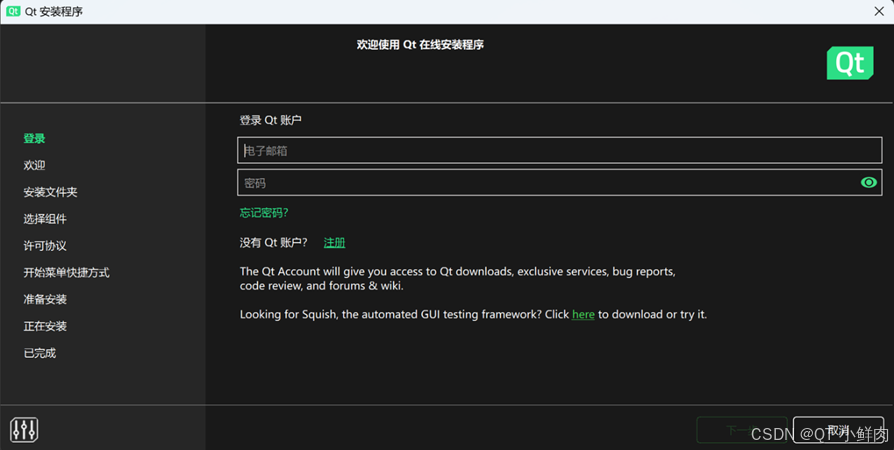
Task: Focus the 电子邮箱 email field
Action: click(x=559, y=151)
